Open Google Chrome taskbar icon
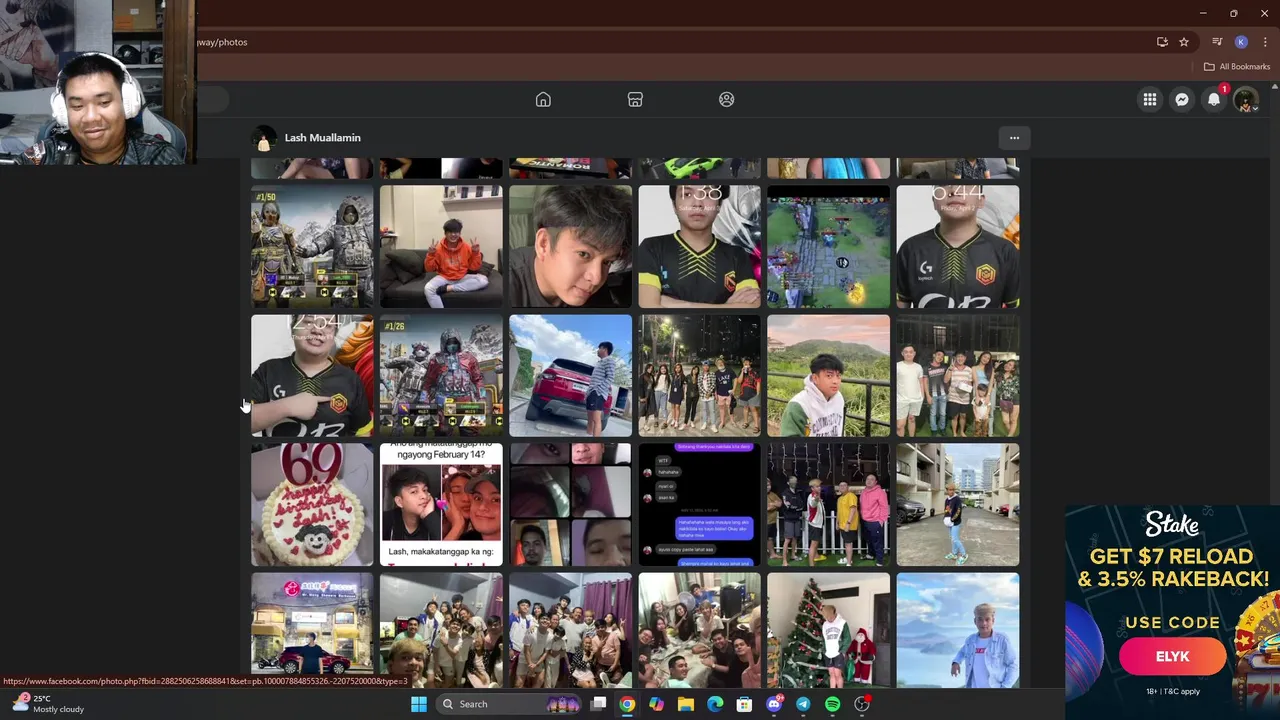The height and width of the screenshot is (720, 1280). click(x=627, y=704)
